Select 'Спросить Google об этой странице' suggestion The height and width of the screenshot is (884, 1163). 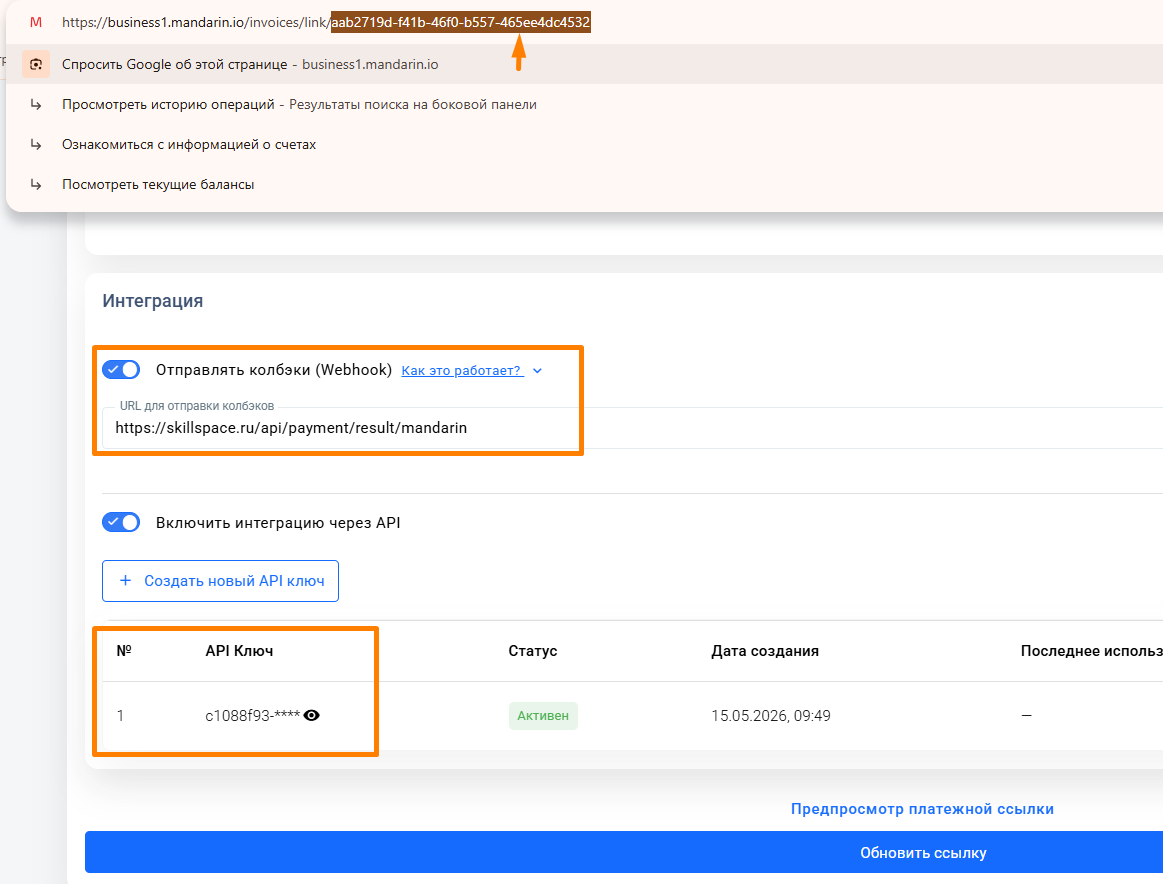[584, 65]
